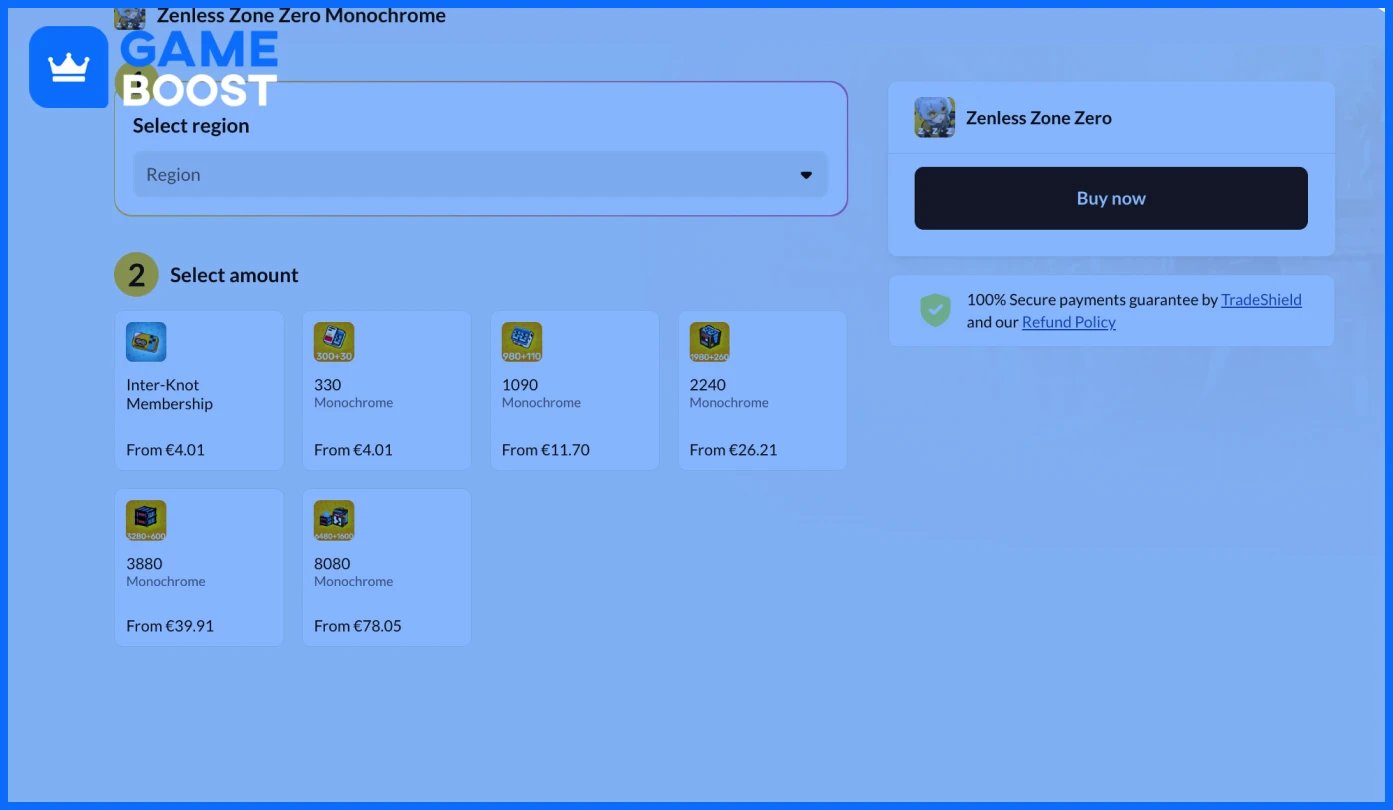Click the GameBoost crown logo icon
The height and width of the screenshot is (810, 1393).
pyautogui.click(x=69, y=67)
